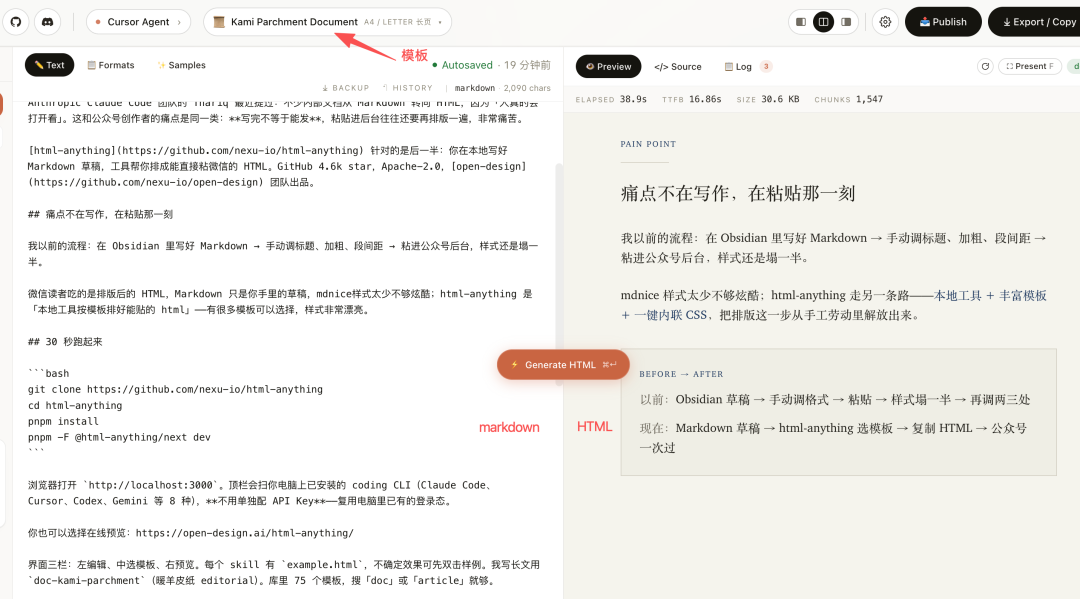Viewport: 1080px width, 599px height.
Task: Click the 'Autosaved' status text
Action: [x=467, y=65]
